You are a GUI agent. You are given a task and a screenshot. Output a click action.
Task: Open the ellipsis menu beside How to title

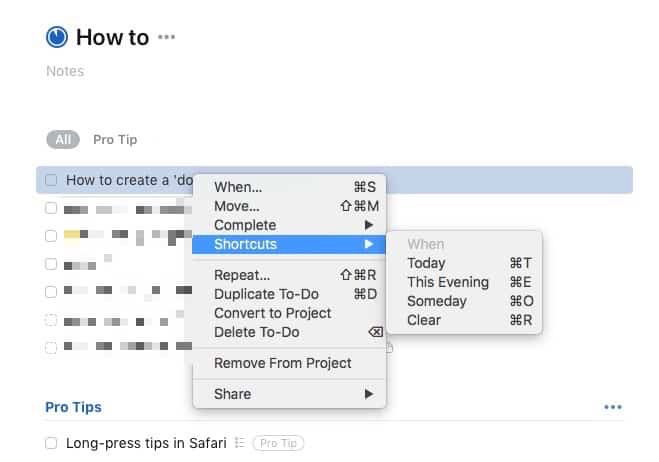click(x=166, y=38)
